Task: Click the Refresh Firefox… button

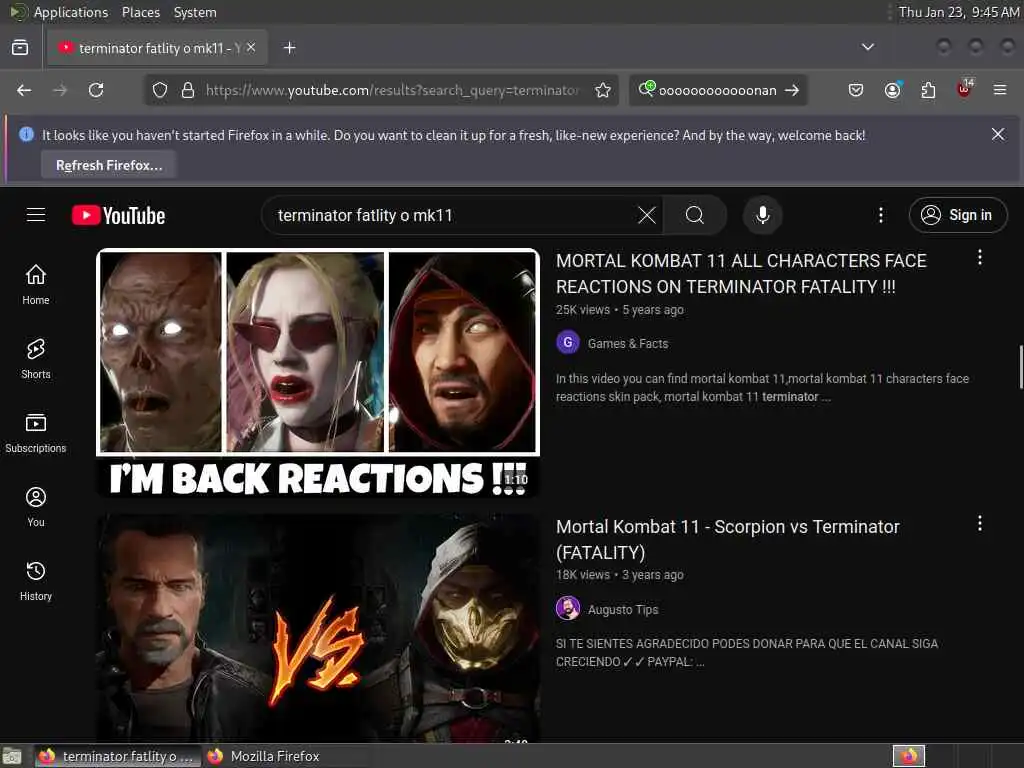Action: 109,165
